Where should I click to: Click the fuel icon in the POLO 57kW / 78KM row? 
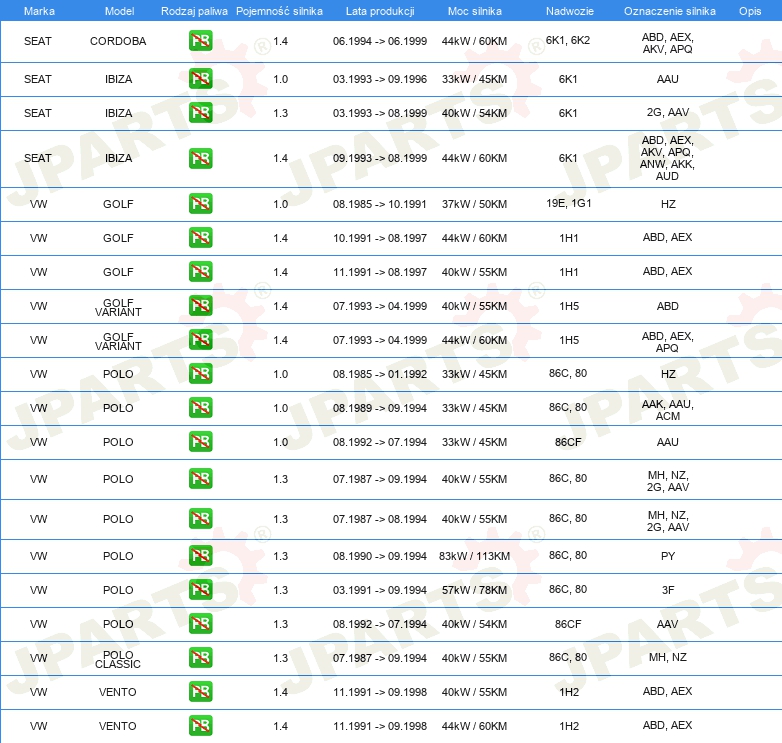[x=200, y=589]
